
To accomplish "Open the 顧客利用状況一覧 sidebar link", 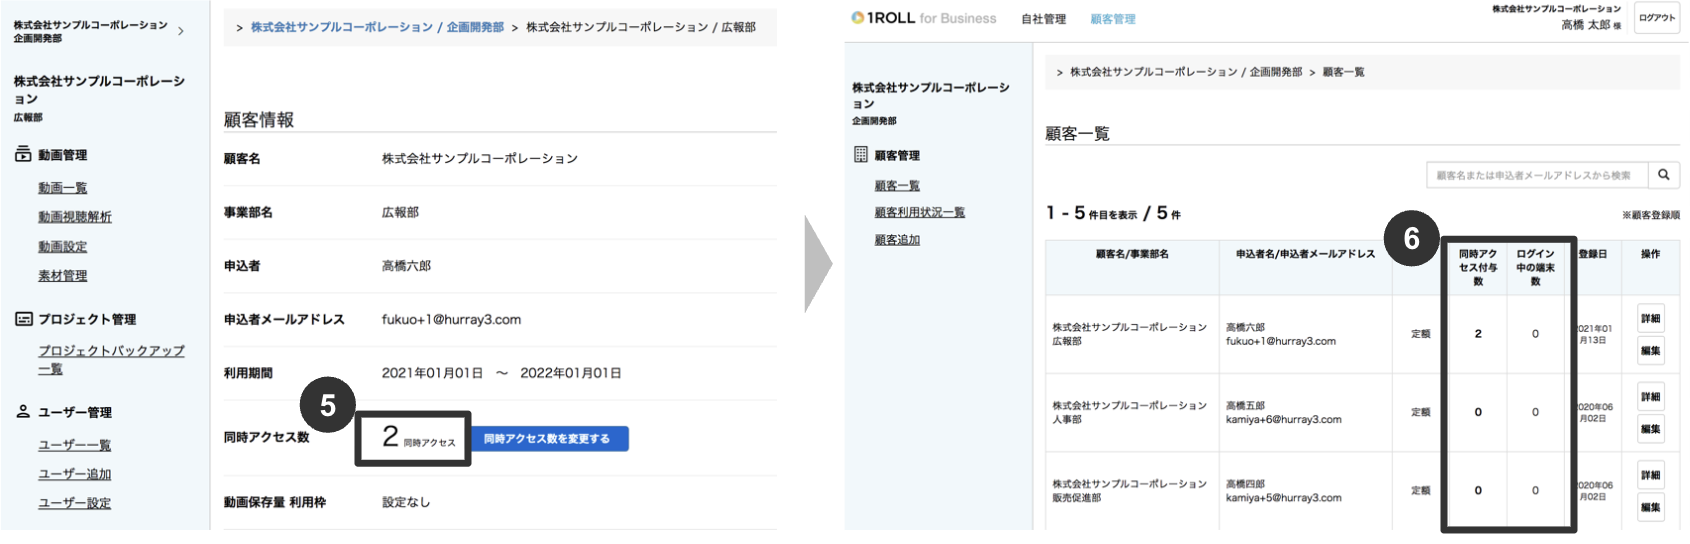I will 919,212.
